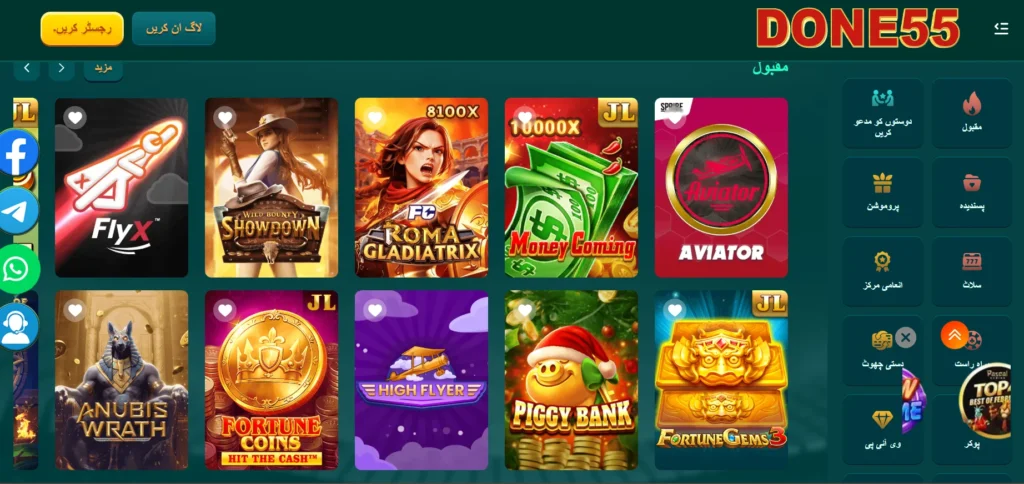Image resolution: width=1024 pixels, height=484 pixels.
Task: Open the Facebook social icon
Action: (17, 152)
